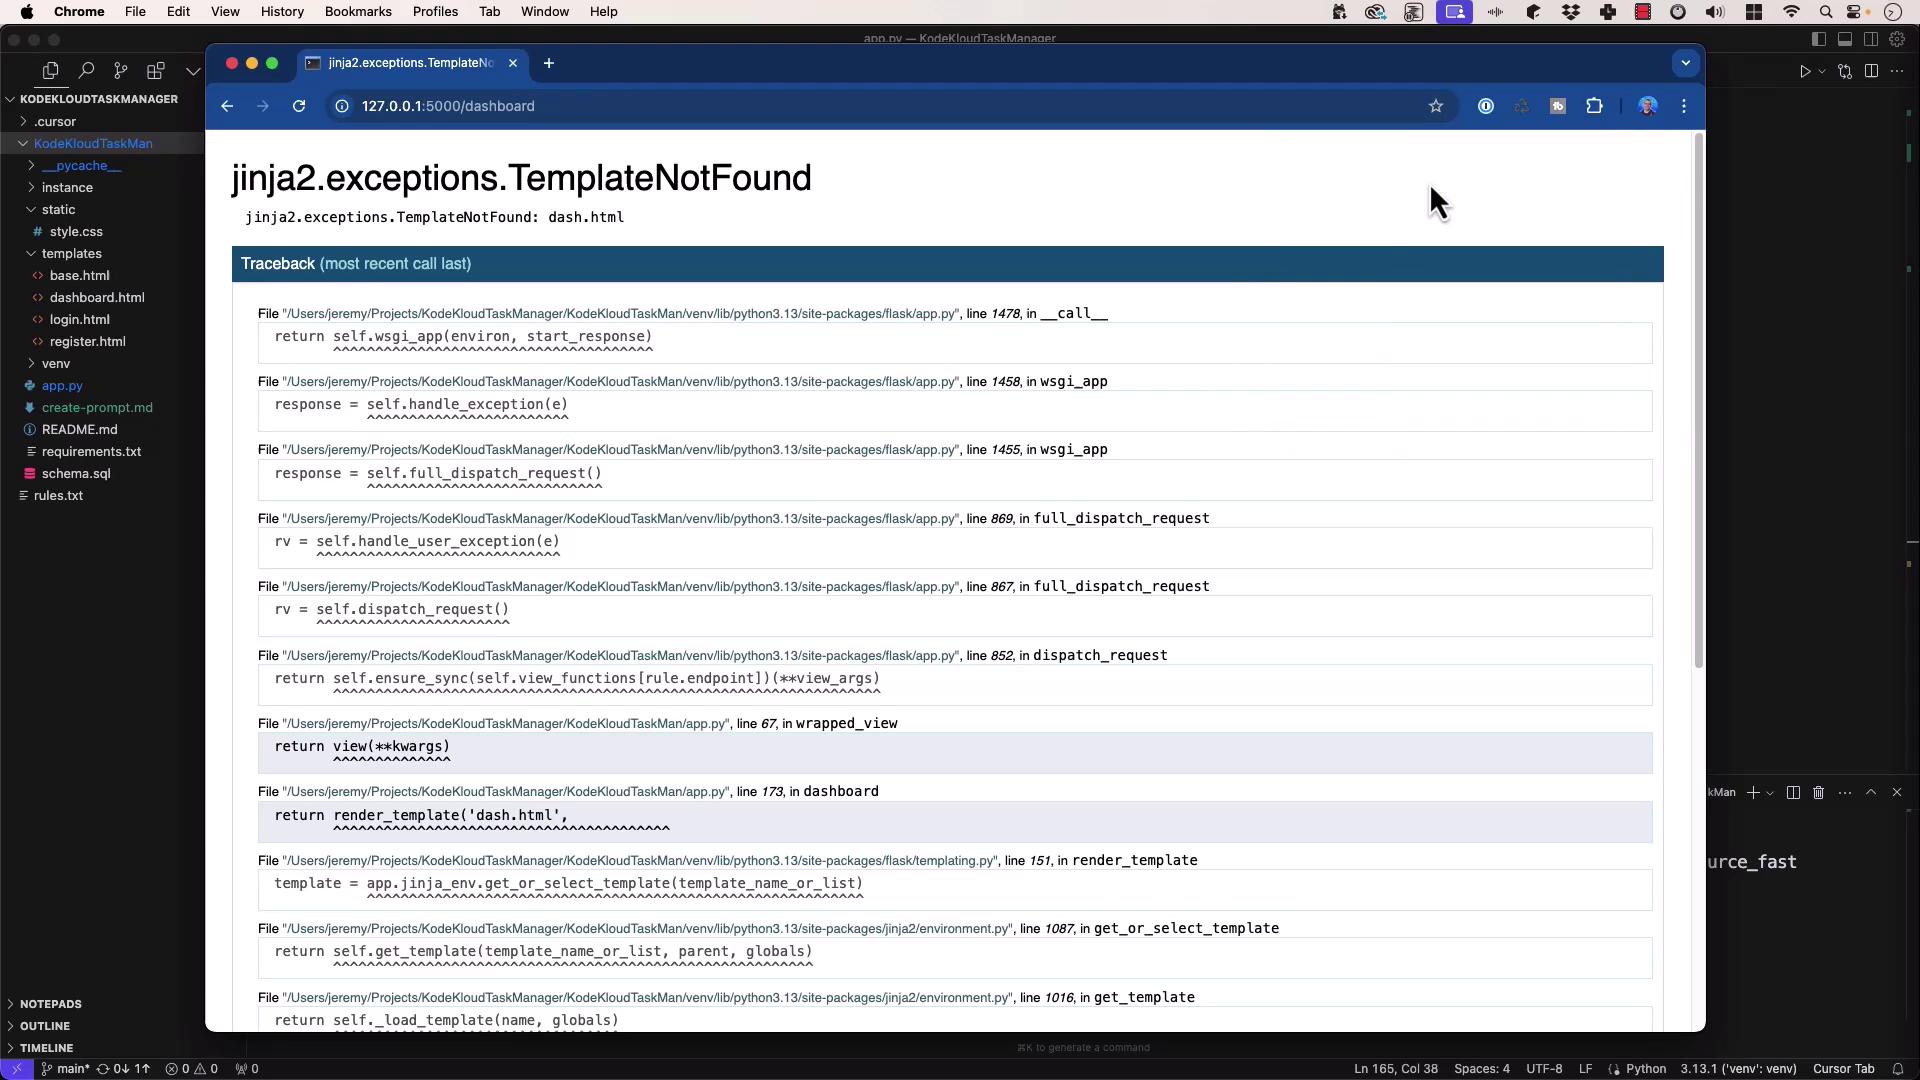Expand the venv folder
The width and height of the screenshot is (1920, 1080).
[56, 364]
